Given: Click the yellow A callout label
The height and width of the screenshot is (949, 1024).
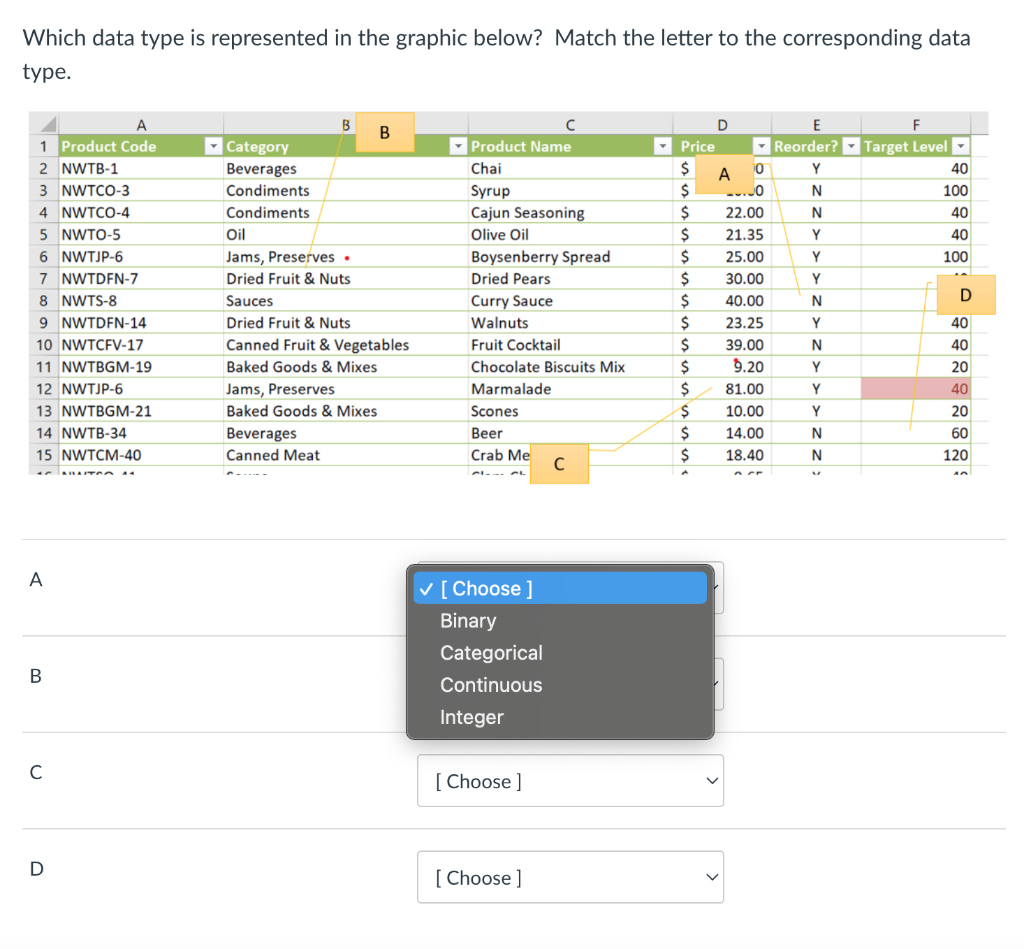Looking at the screenshot, I should pyautogui.click(x=723, y=175).
